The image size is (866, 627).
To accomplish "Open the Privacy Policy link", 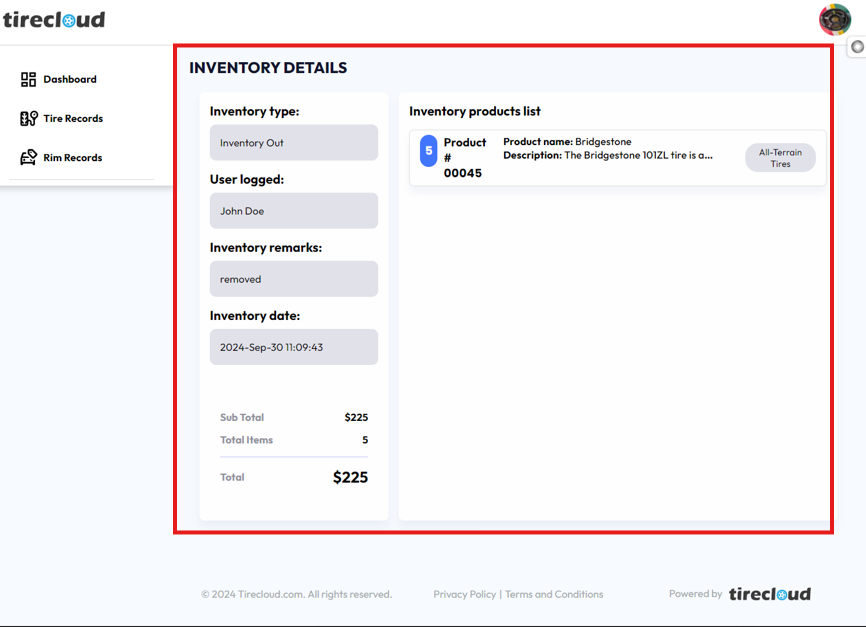I will point(464,594).
